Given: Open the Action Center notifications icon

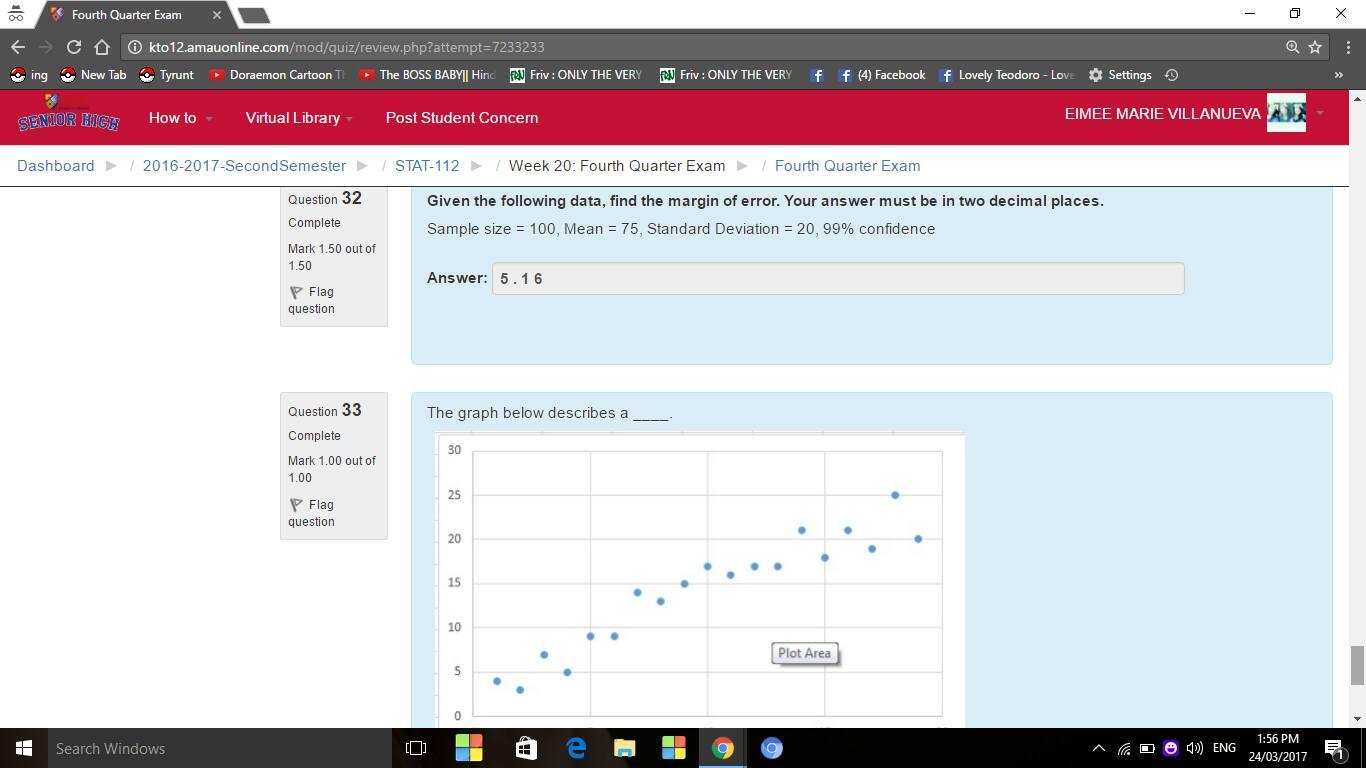Looking at the screenshot, I should (x=1334, y=748).
